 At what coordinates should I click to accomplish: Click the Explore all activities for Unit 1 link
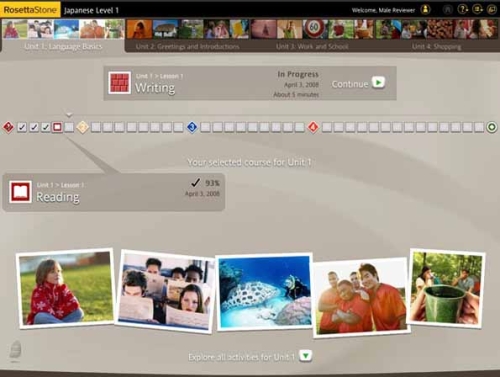pyautogui.click(x=241, y=357)
